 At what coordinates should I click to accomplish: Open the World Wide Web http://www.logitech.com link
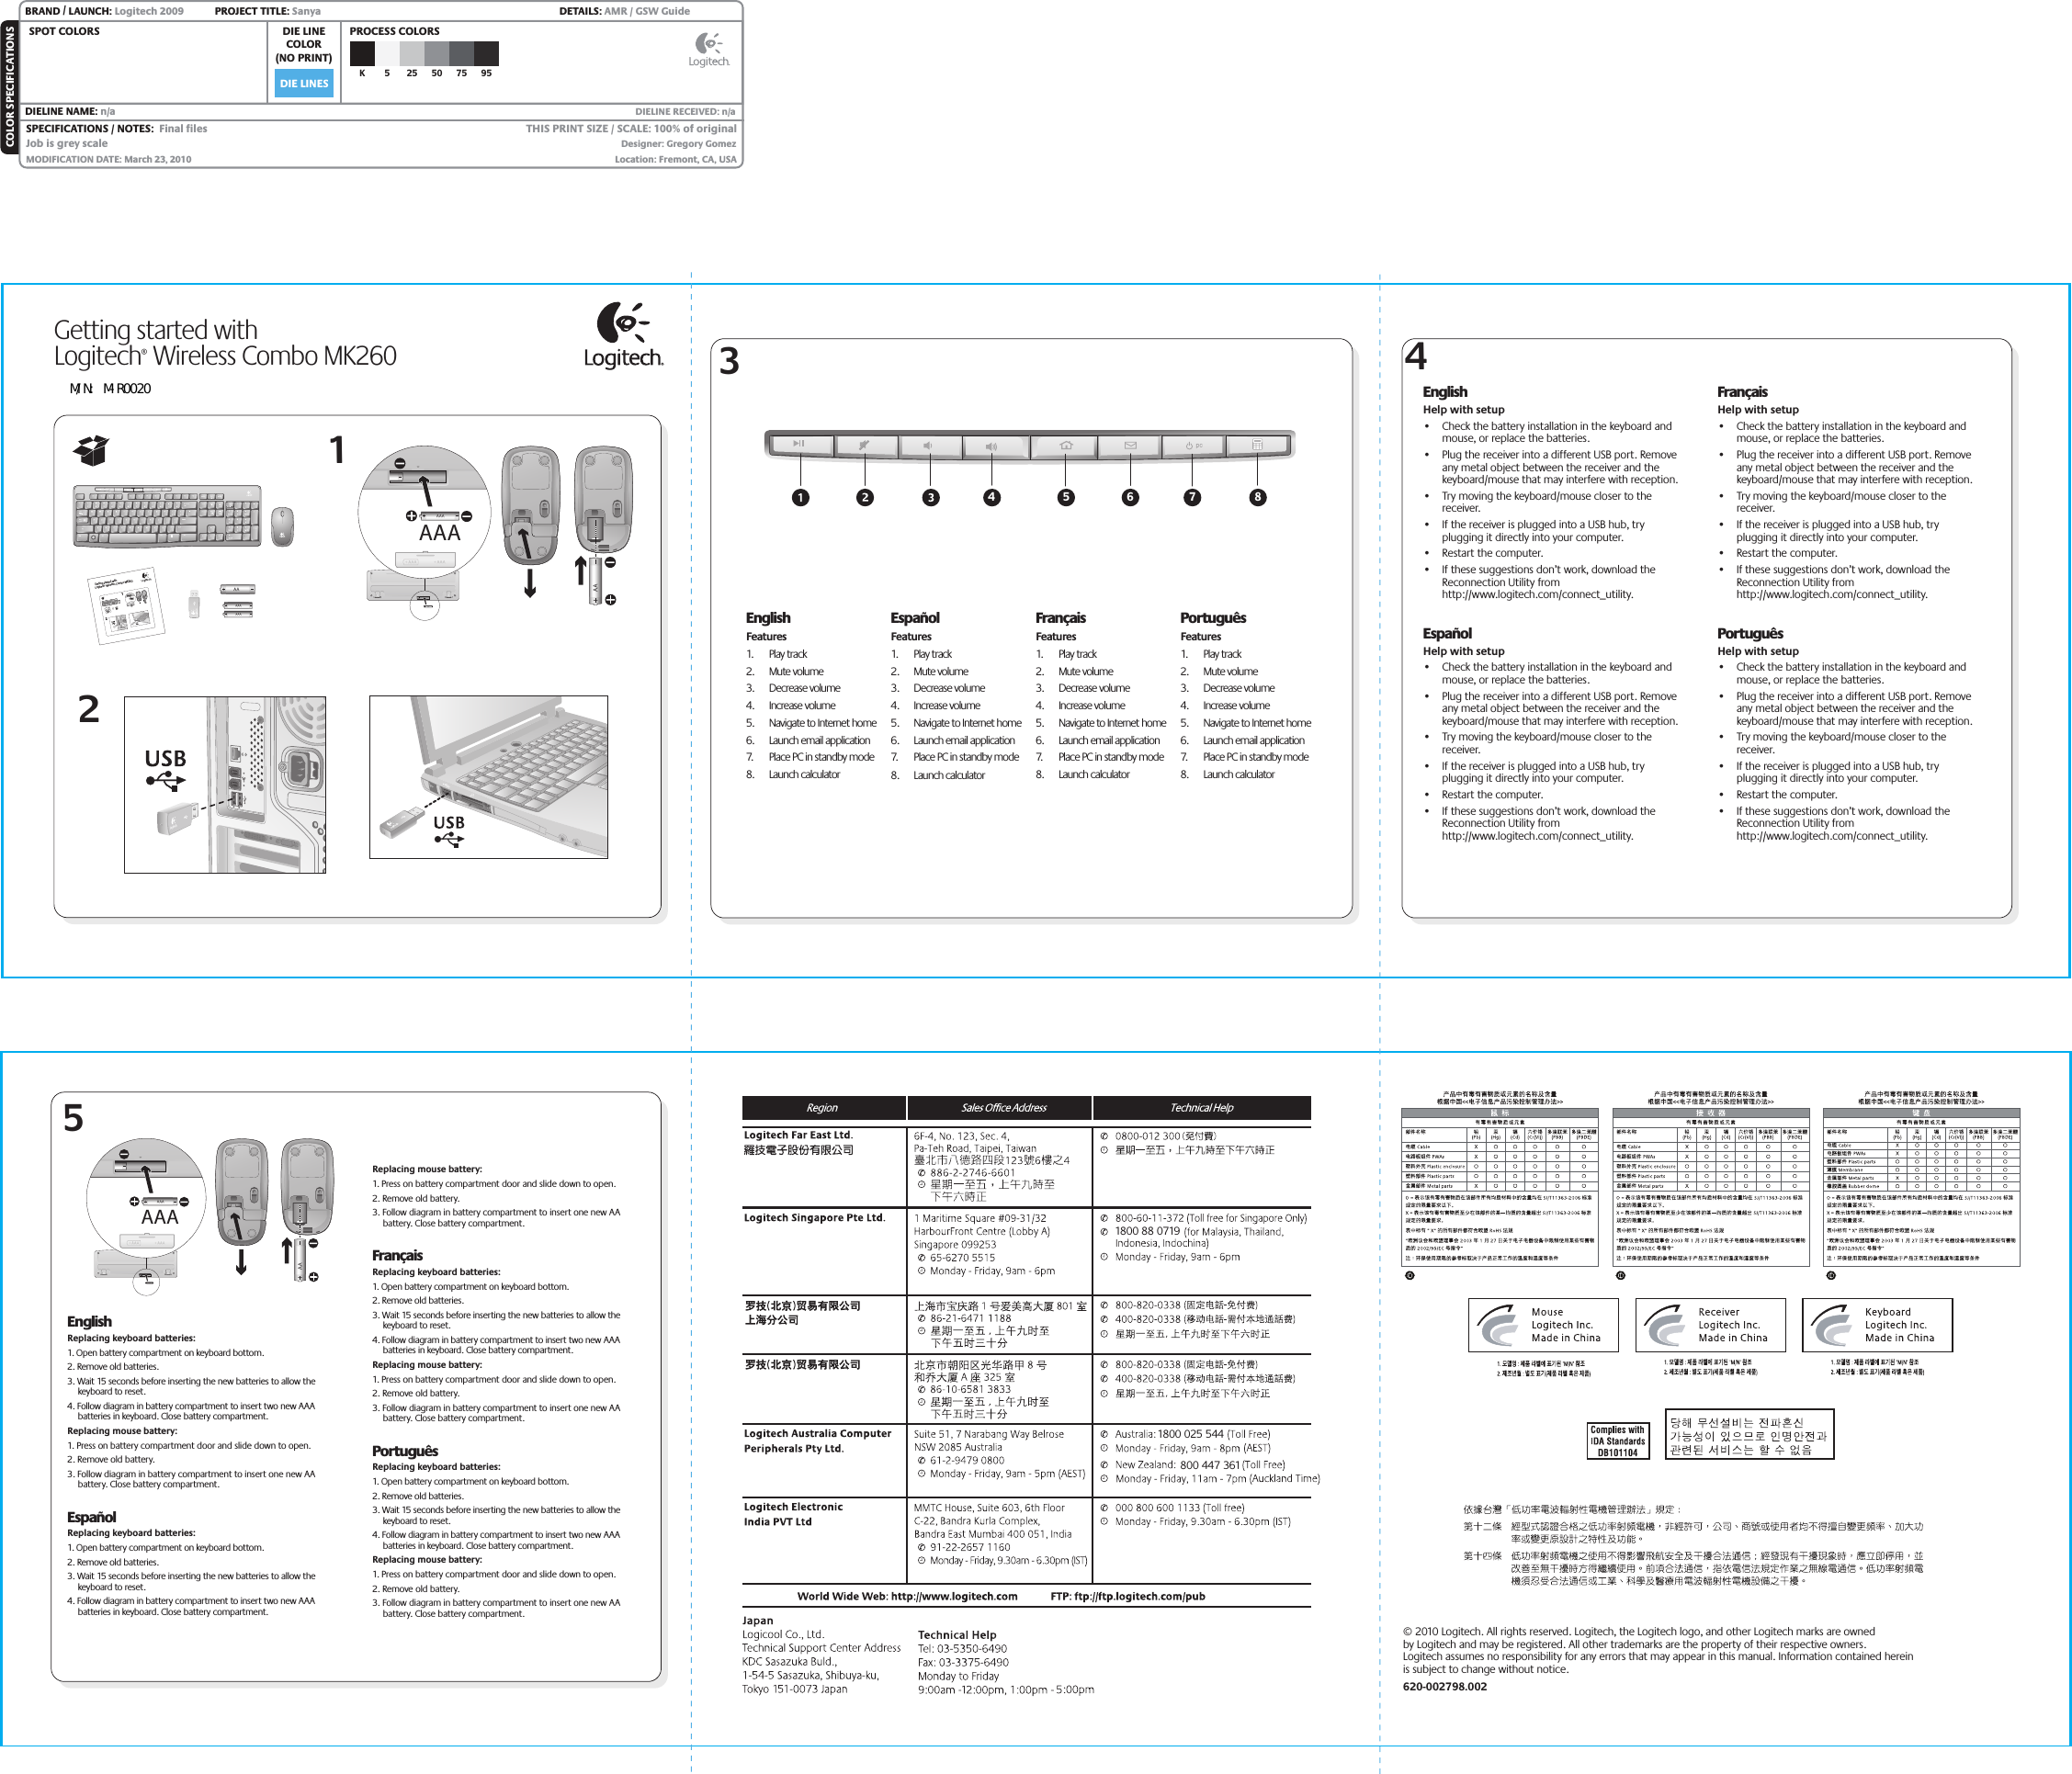(x=907, y=1596)
